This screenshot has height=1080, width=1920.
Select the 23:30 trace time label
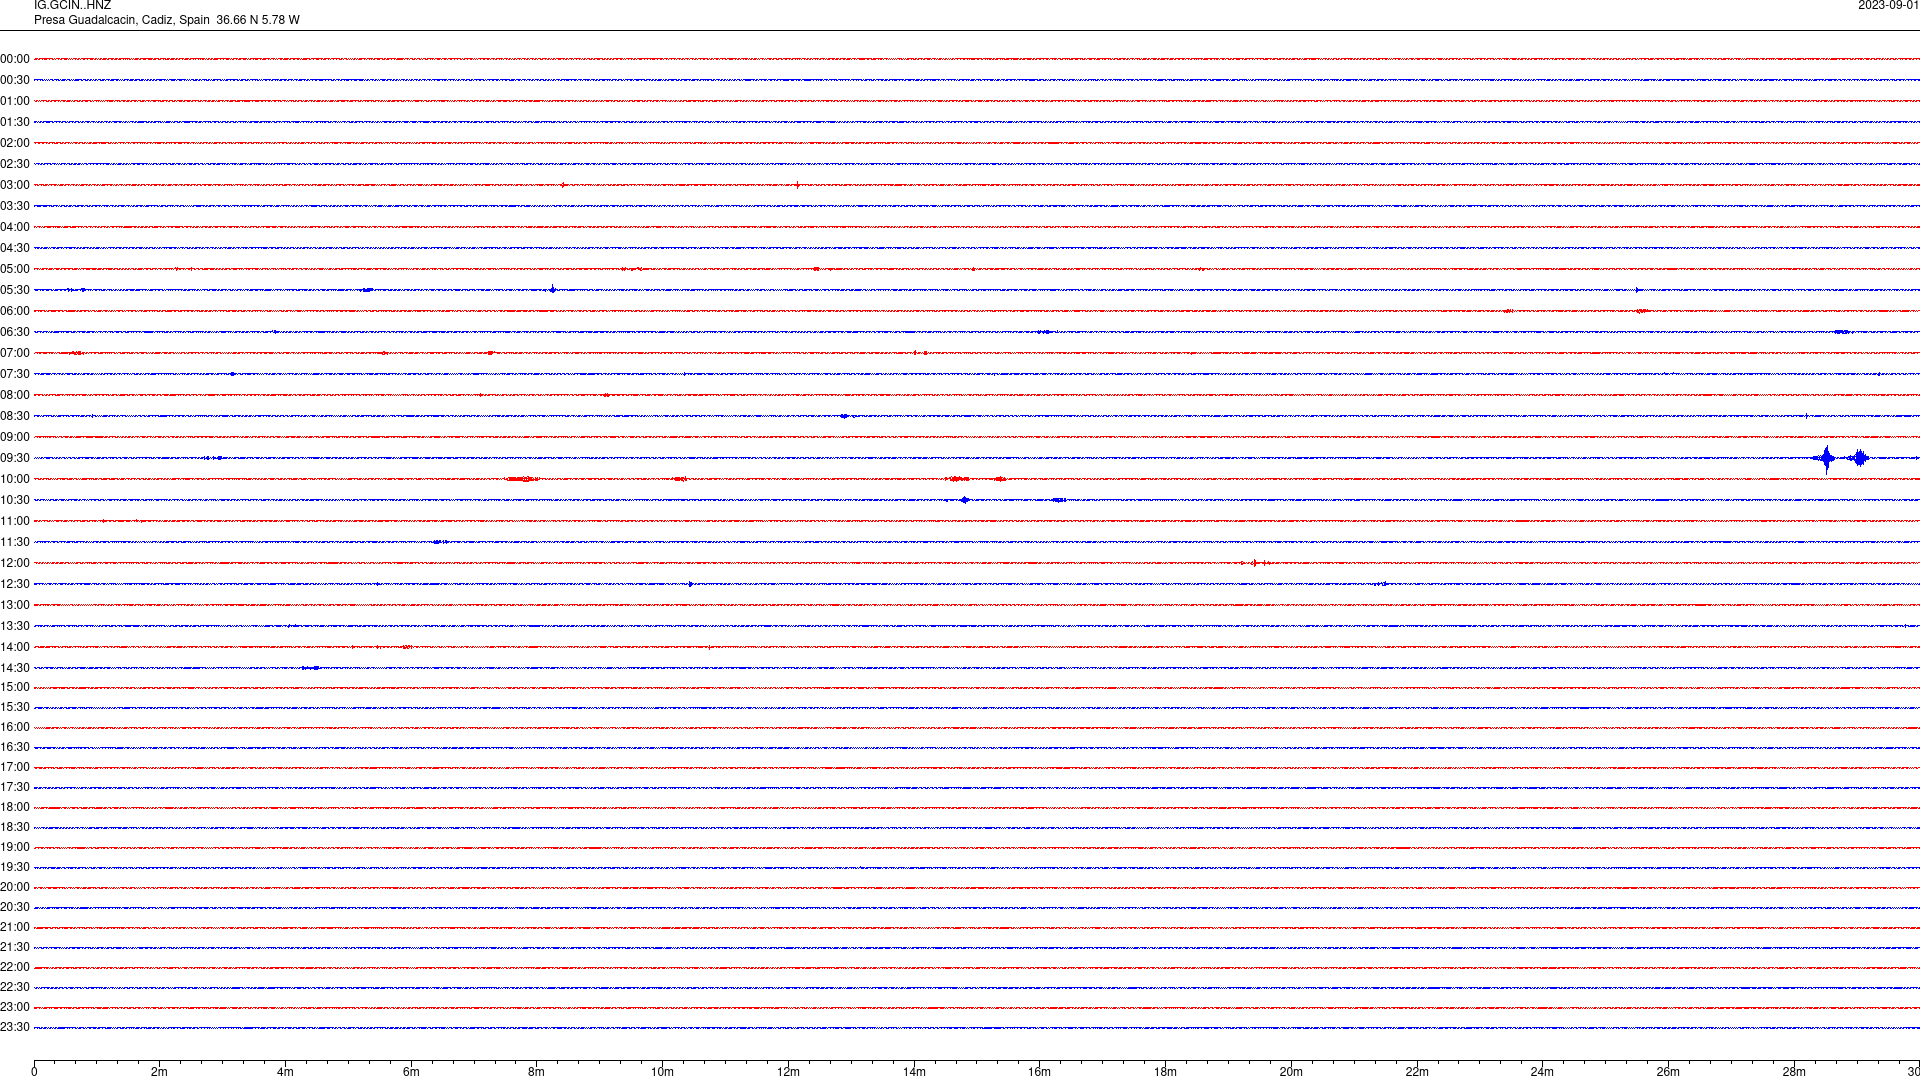tap(15, 1027)
